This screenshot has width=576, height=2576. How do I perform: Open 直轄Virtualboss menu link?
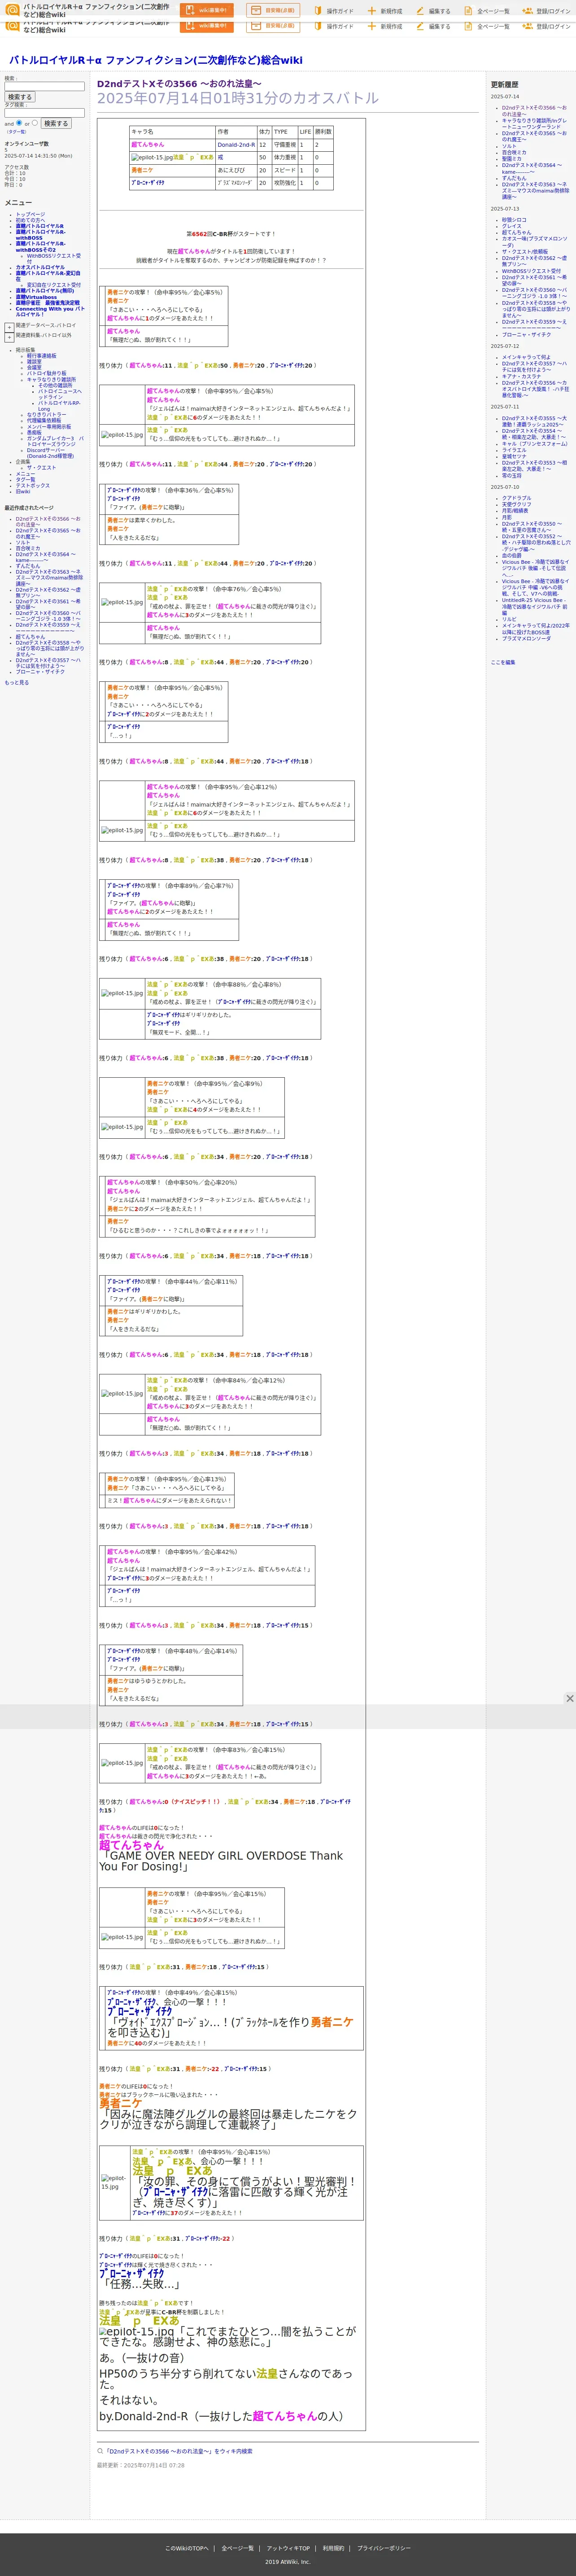[x=36, y=297]
